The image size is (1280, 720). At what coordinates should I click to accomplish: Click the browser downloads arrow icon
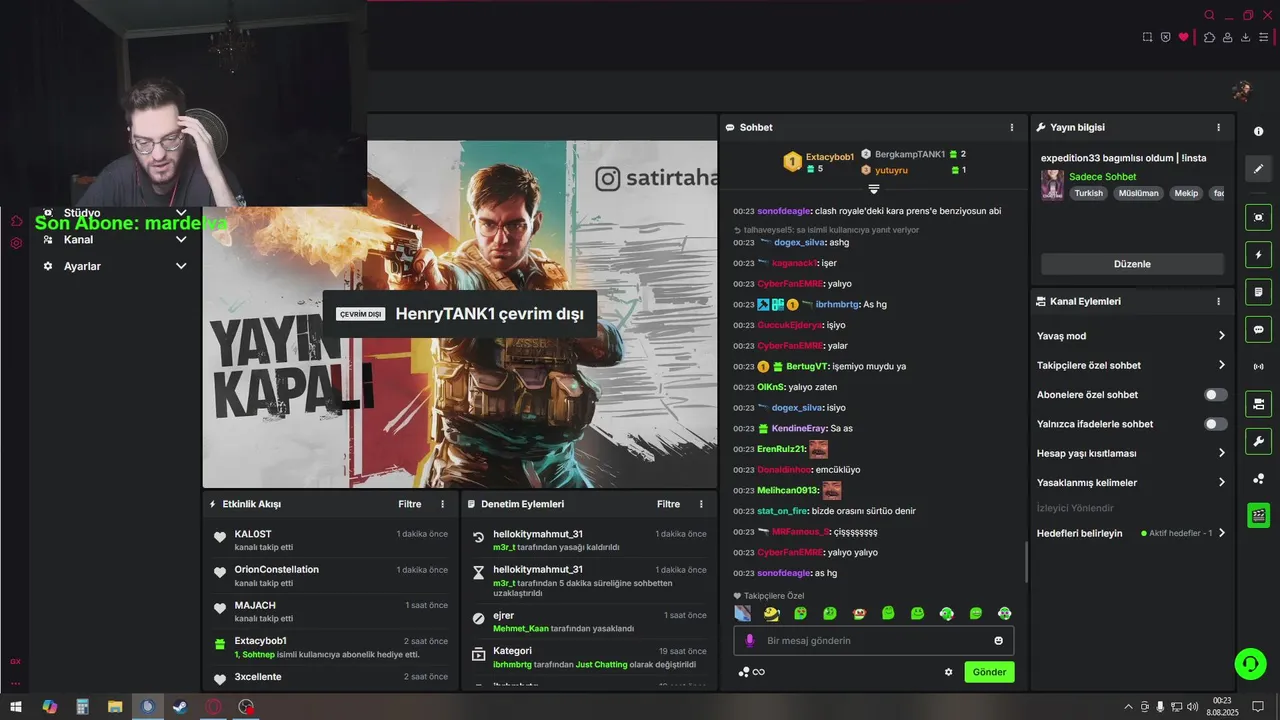pos(1246,37)
